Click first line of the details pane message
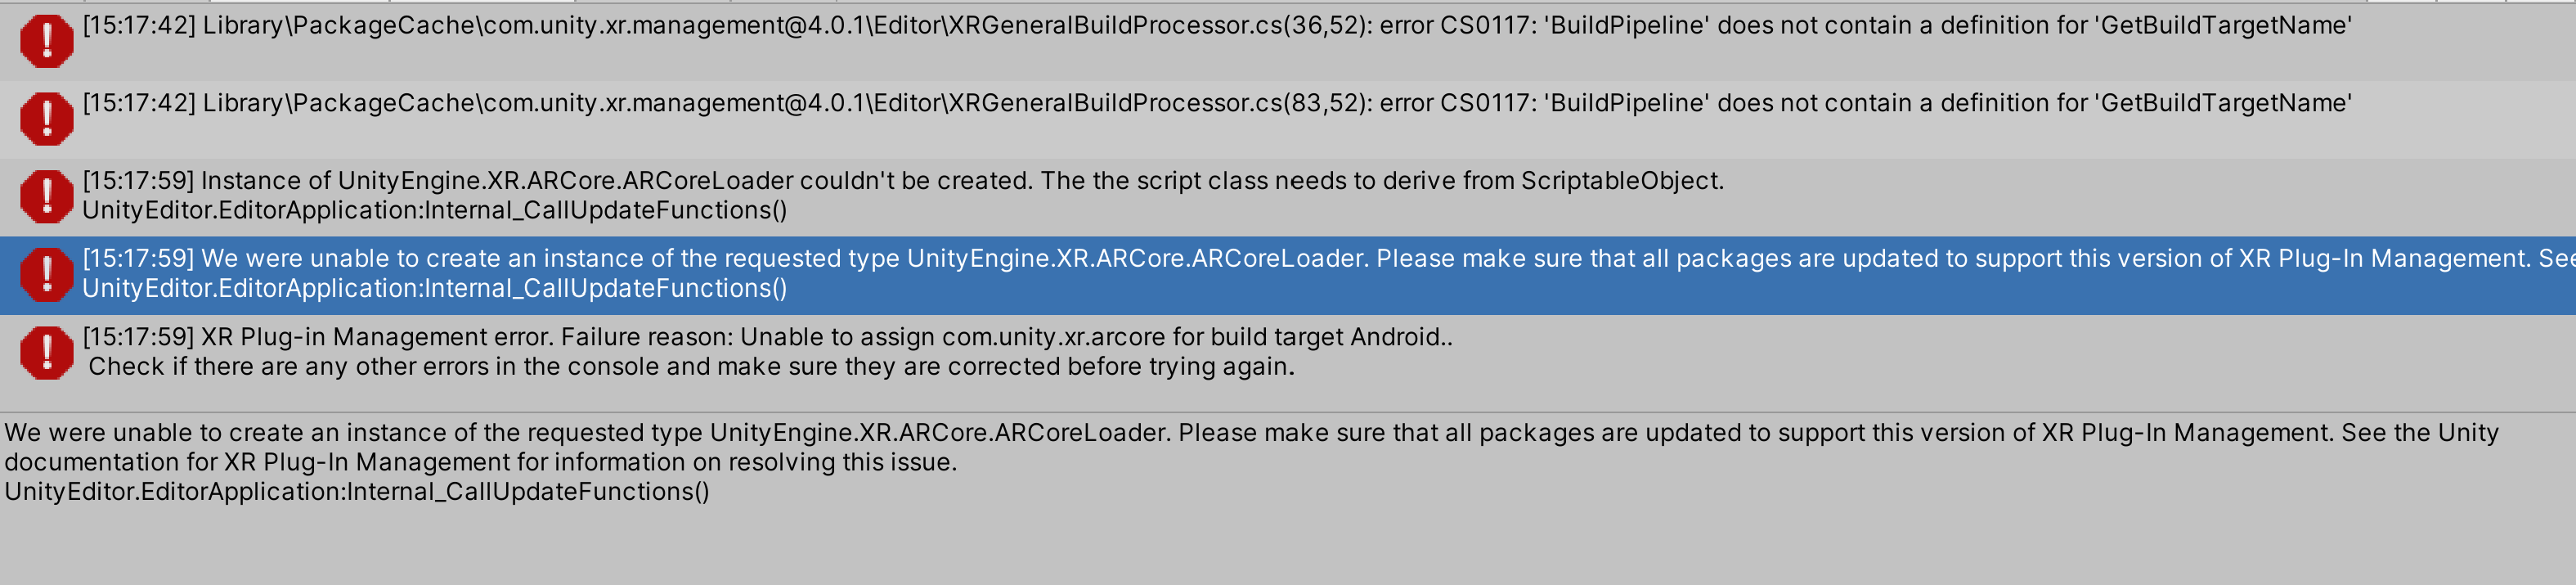Screen dimensions: 2576x585 [1250, 433]
